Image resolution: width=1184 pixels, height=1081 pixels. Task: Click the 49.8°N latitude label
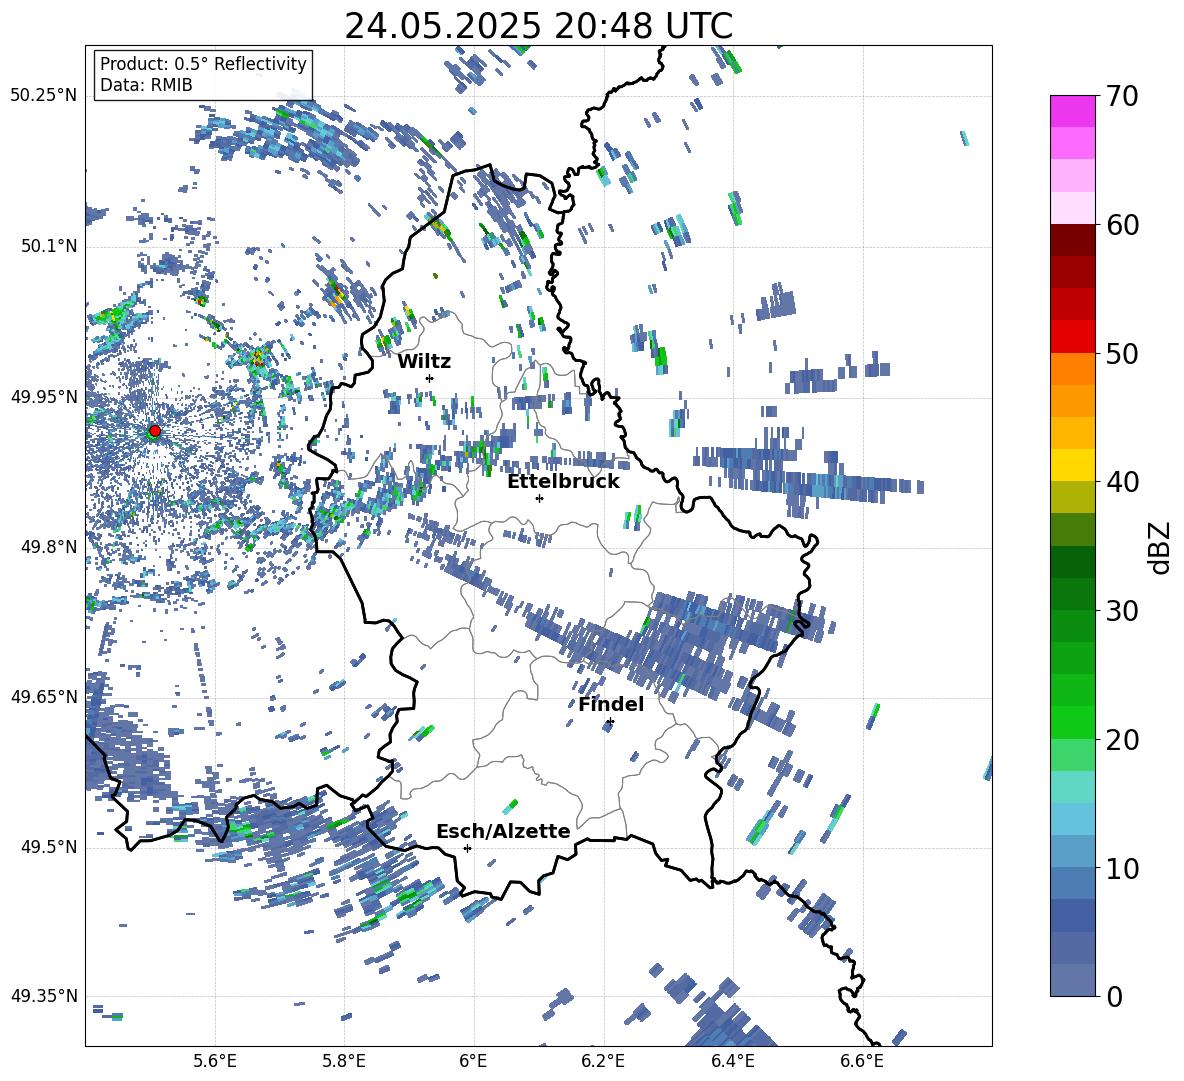(x=48, y=547)
